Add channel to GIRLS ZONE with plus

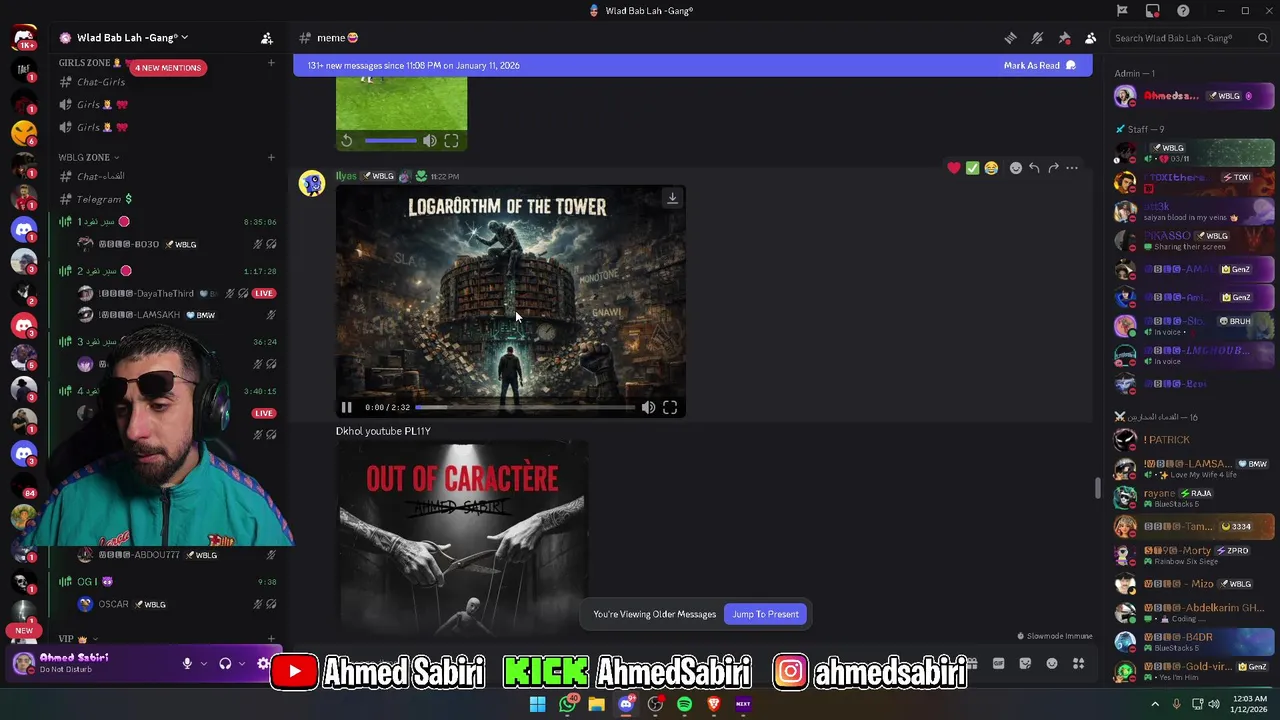click(x=271, y=63)
